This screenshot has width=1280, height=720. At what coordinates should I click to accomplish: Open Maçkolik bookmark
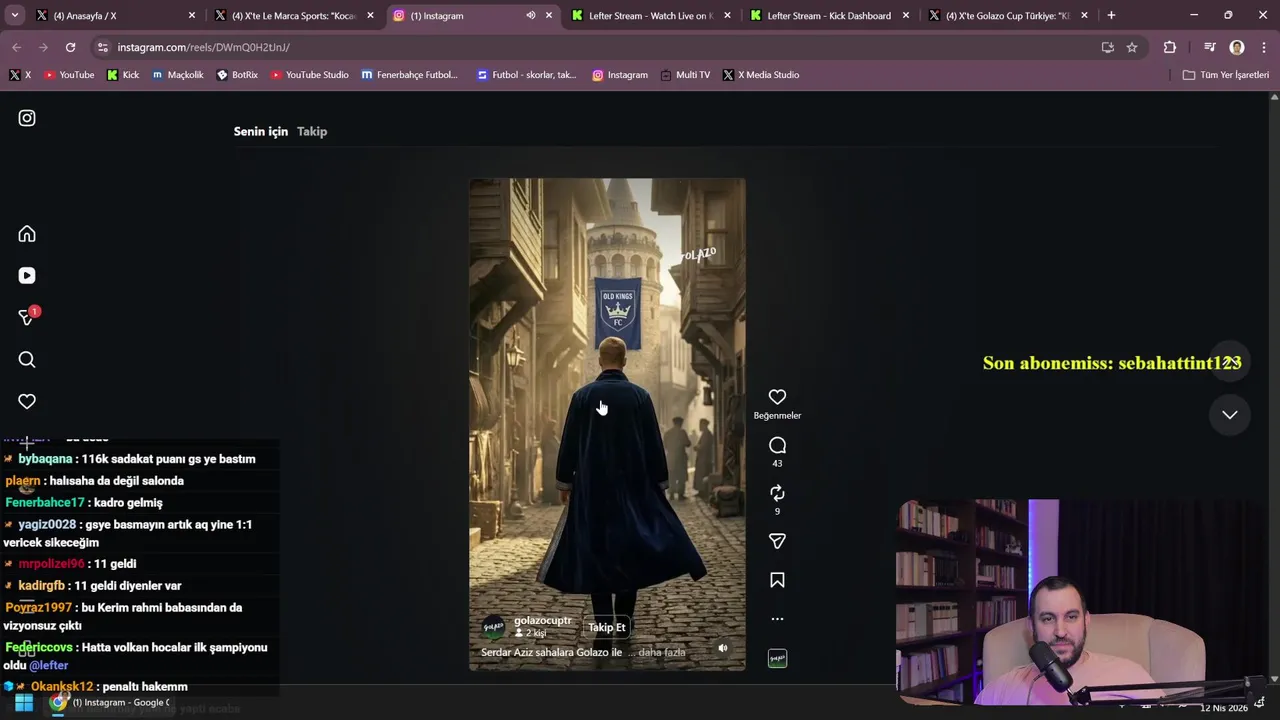178,75
